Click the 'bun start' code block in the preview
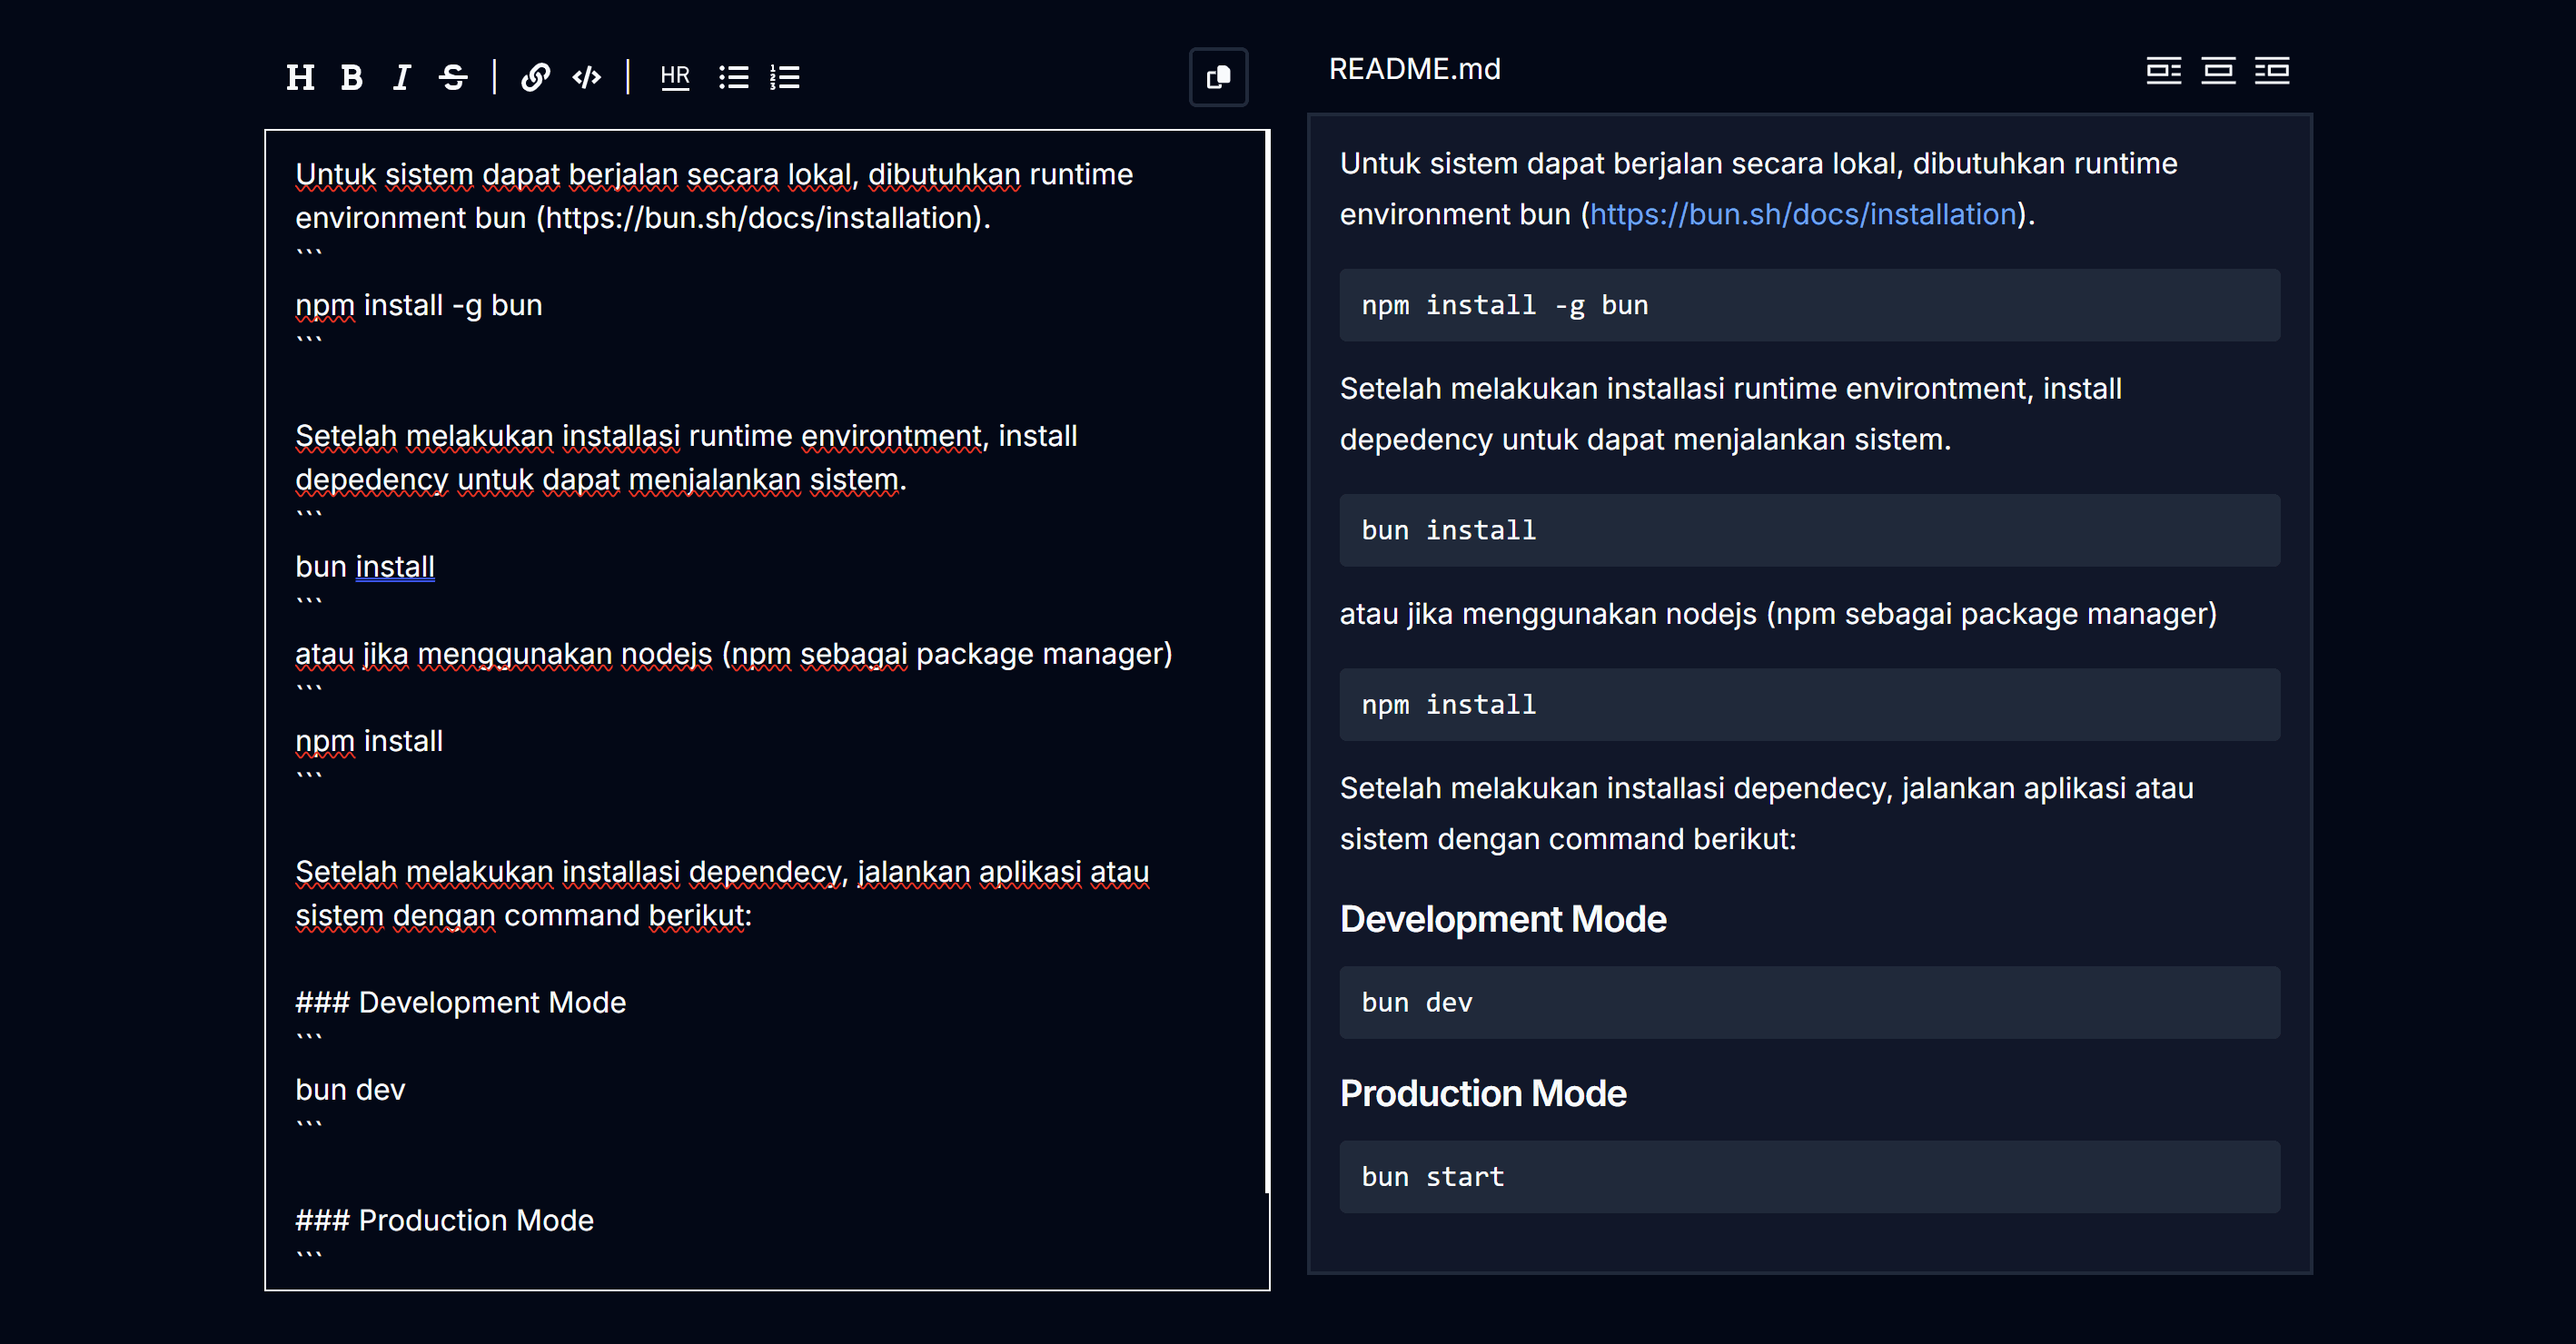 coord(1809,1177)
